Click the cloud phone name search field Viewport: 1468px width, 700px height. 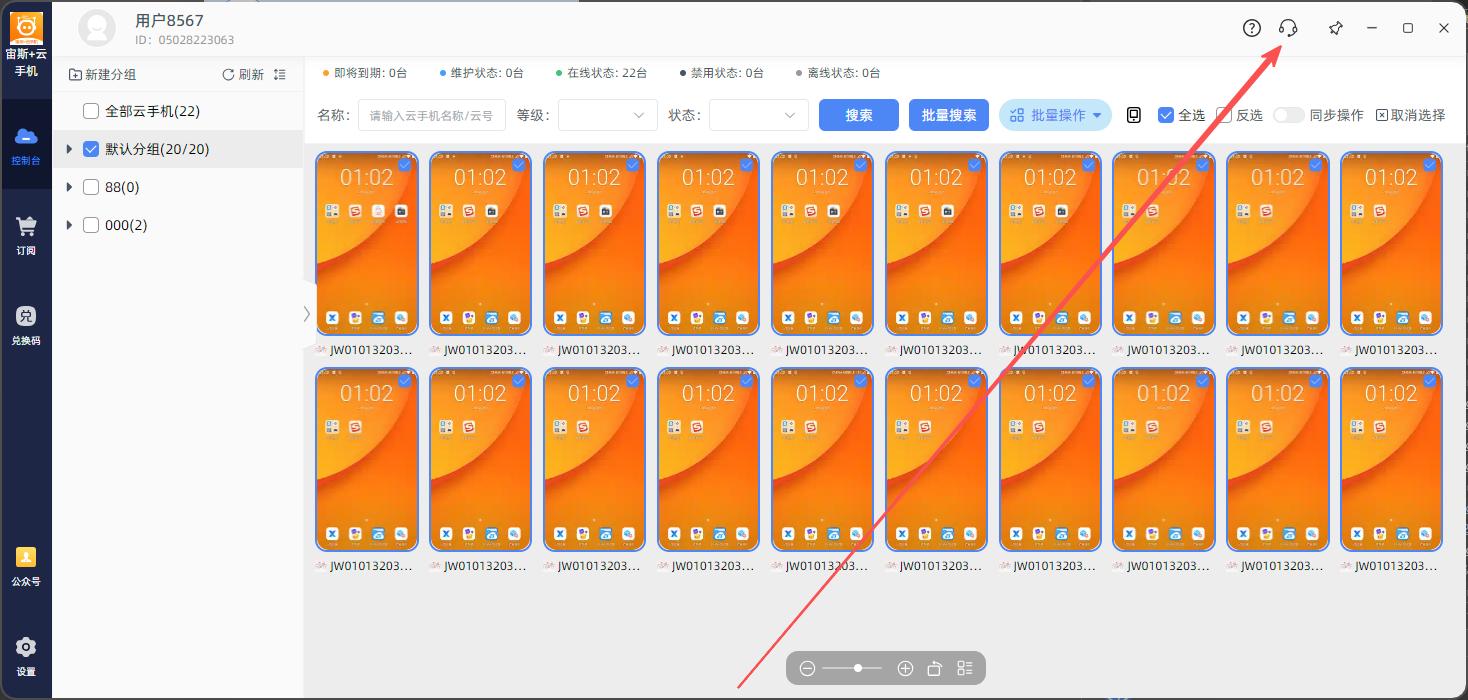coord(432,115)
